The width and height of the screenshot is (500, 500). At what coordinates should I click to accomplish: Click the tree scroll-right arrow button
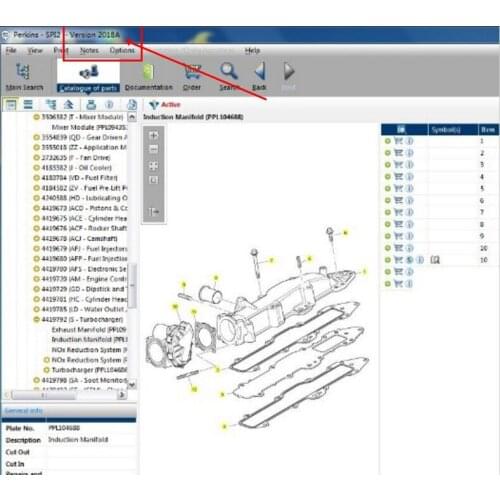(x=122, y=395)
